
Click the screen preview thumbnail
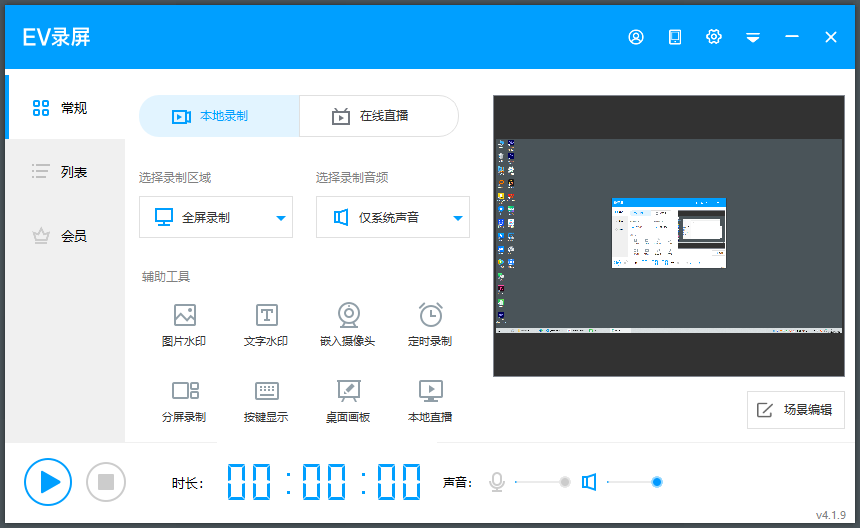(x=669, y=236)
